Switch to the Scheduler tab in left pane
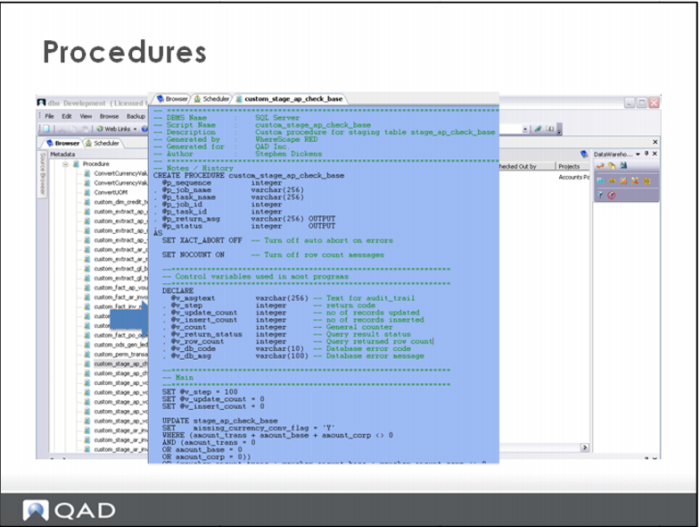The image size is (700, 527). 103,143
